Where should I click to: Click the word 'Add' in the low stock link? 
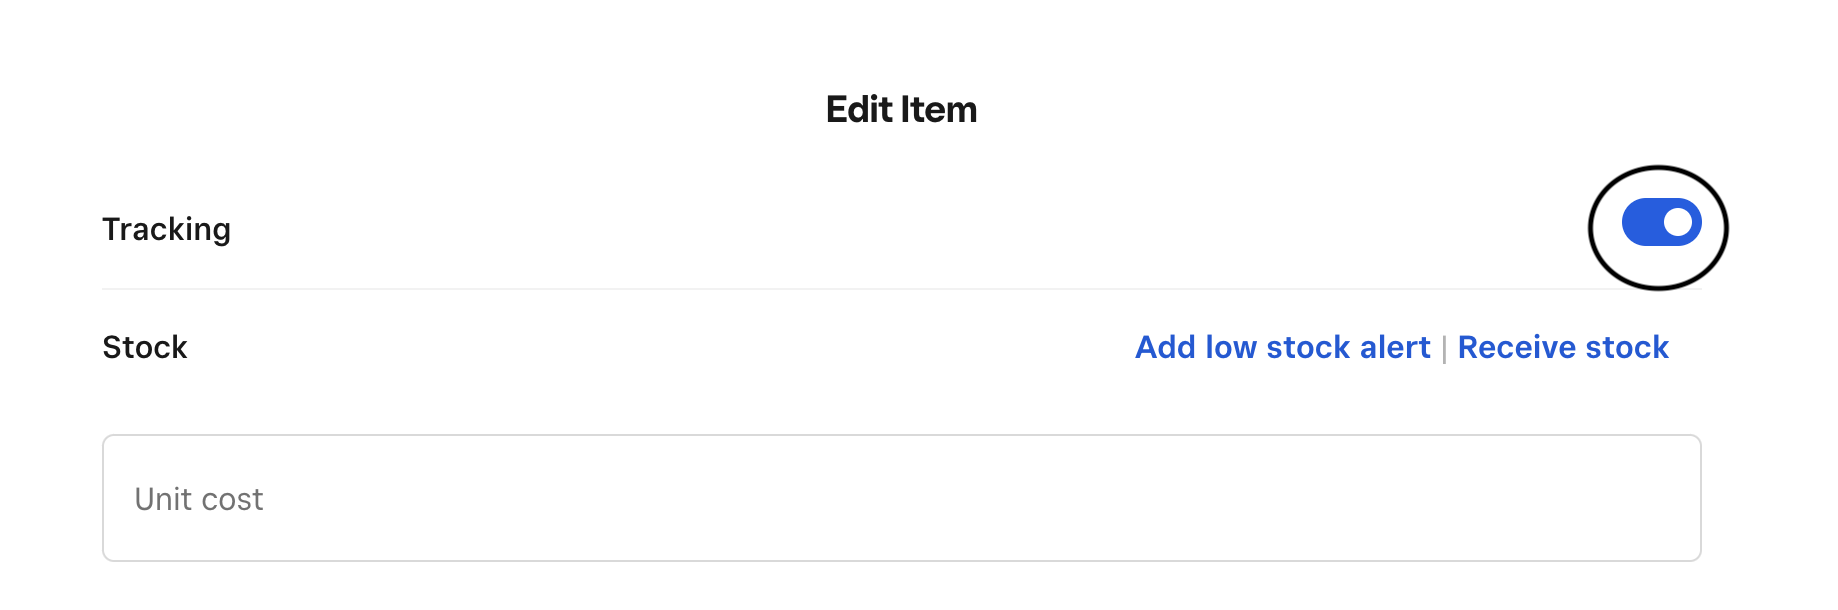coord(1165,347)
